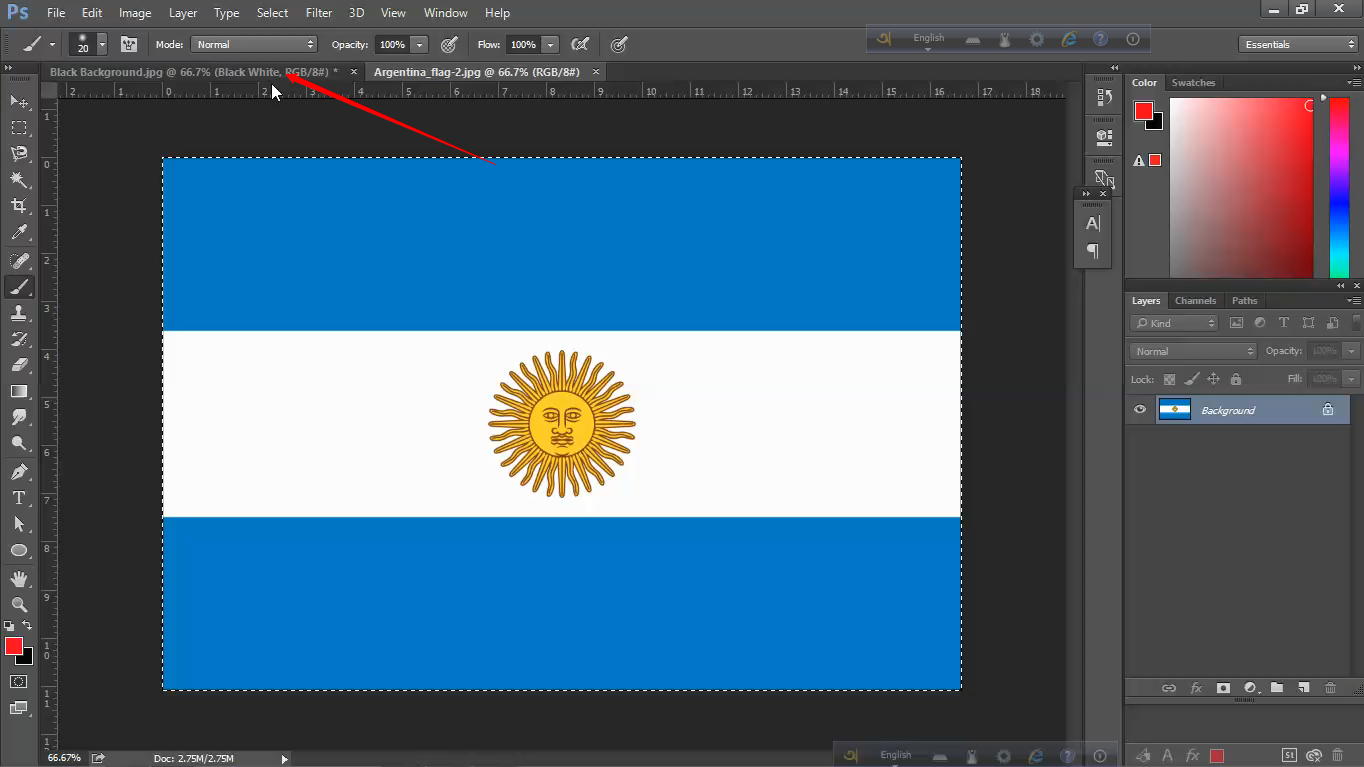Select the Dodge tool

point(19,443)
